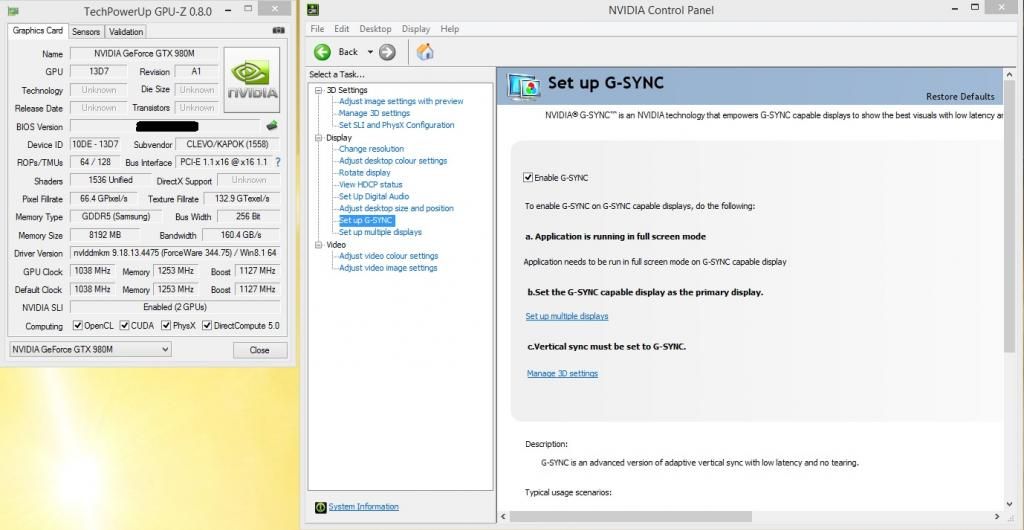Click the NVIDIA SLI field Enabled (2 GPUs)
The image size is (1024, 530).
(175, 307)
